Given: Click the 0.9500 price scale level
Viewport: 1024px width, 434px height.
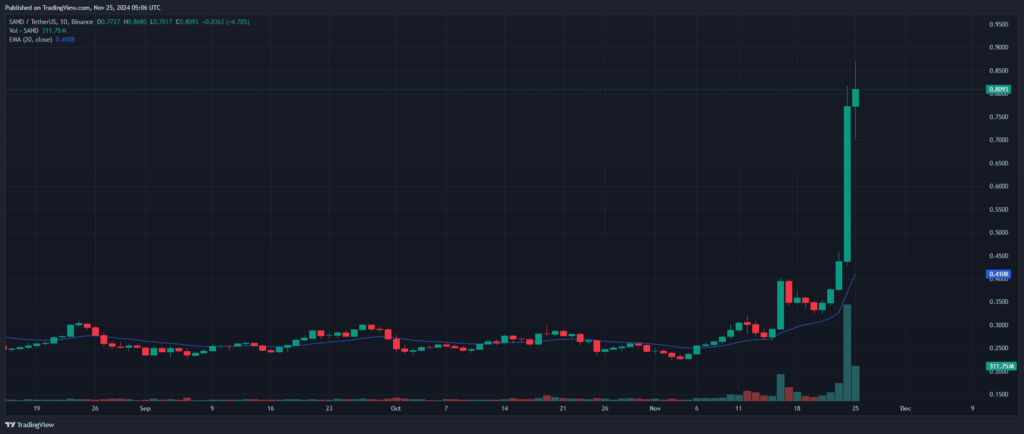Looking at the screenshot, I should pyautogui.click(x=997, y=23).
